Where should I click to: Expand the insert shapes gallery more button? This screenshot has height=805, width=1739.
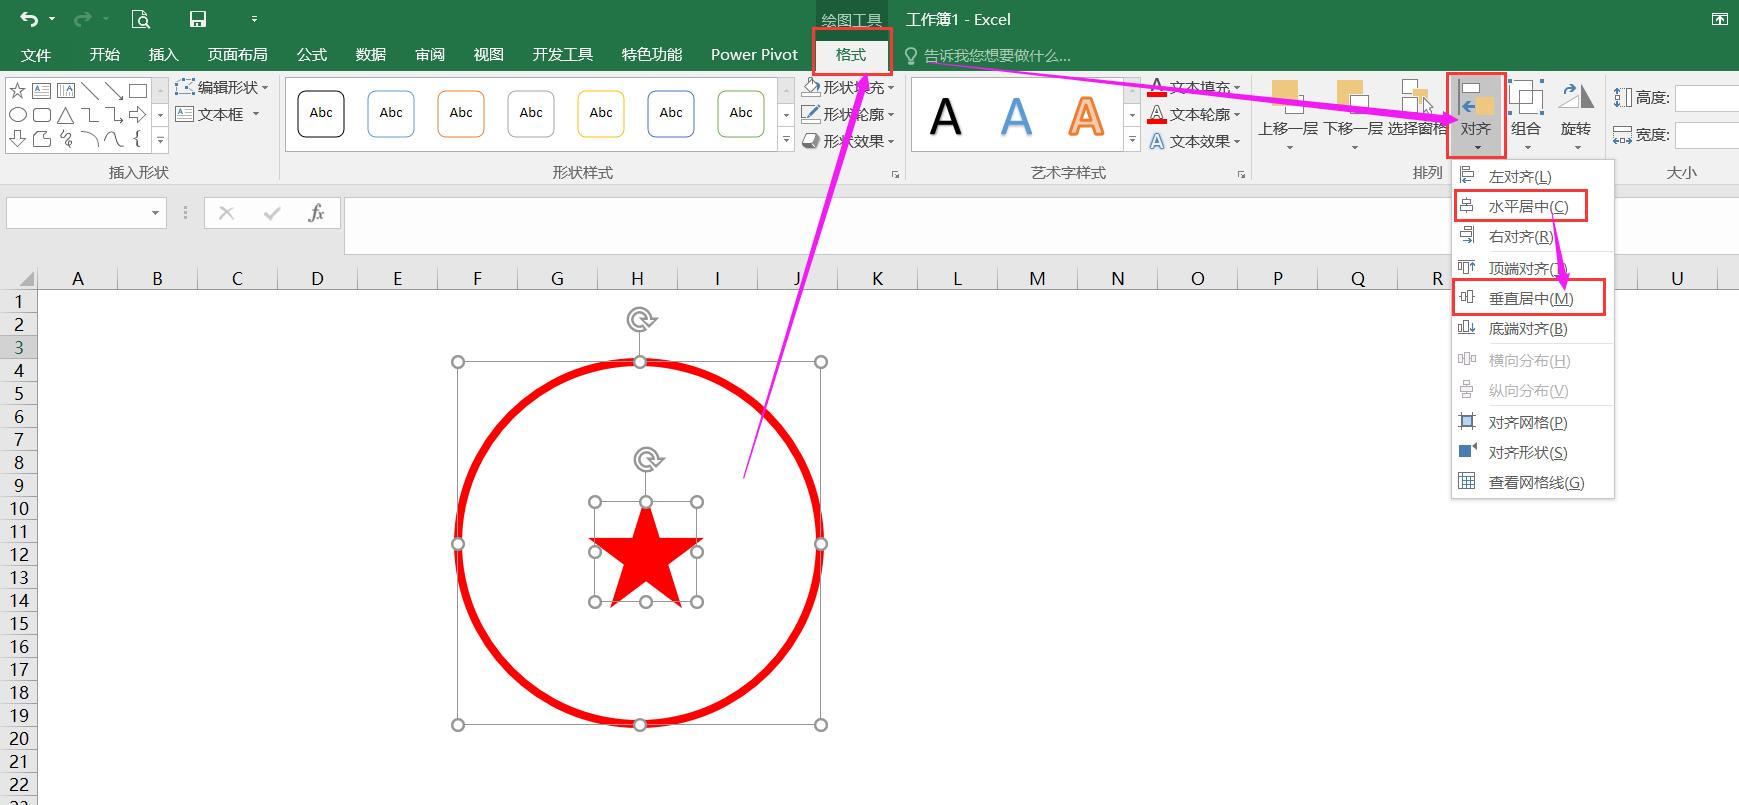[x=160, y=141]
